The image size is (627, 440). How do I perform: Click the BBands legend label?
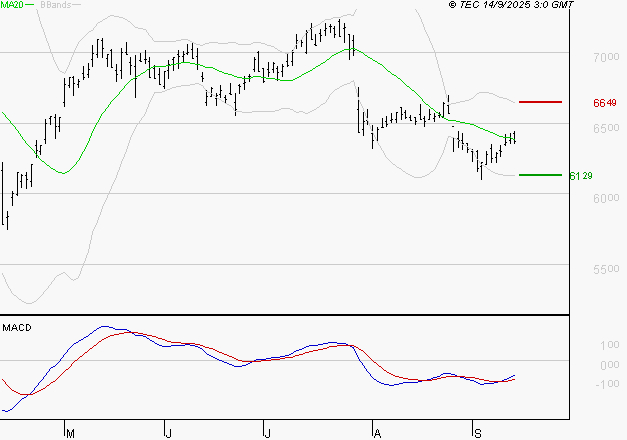57,6
